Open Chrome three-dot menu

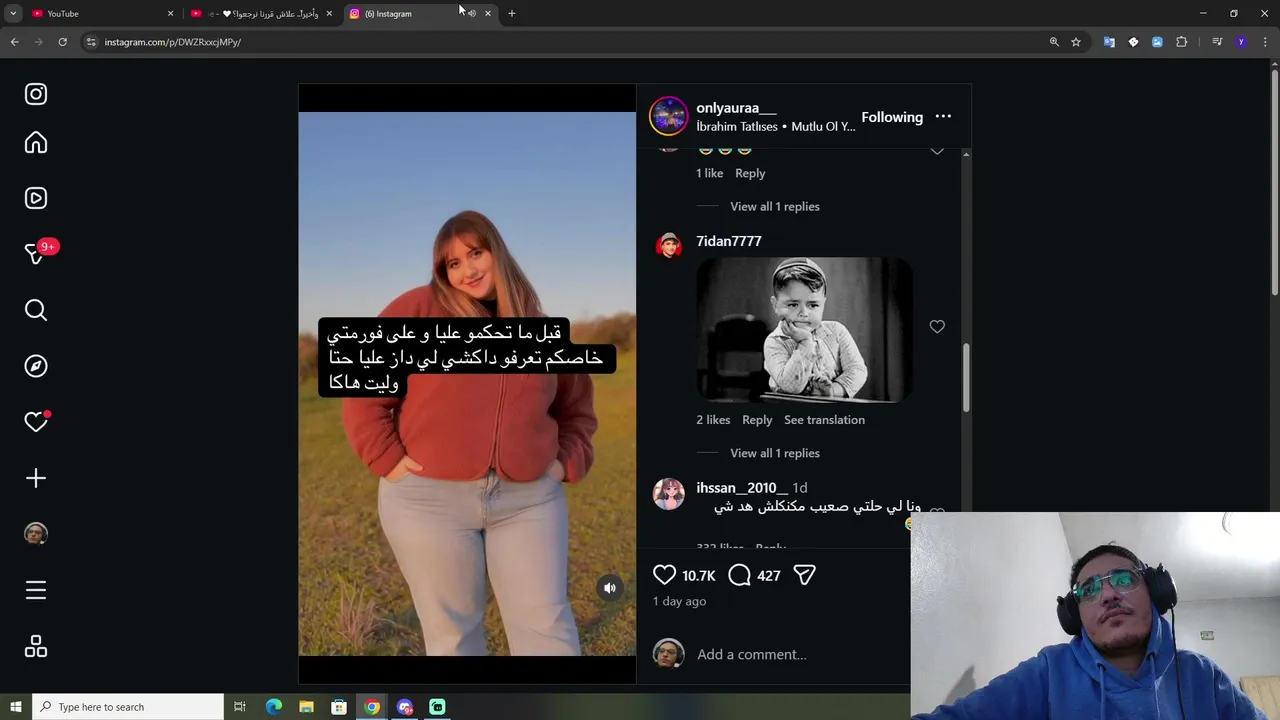click(1265, 42)
